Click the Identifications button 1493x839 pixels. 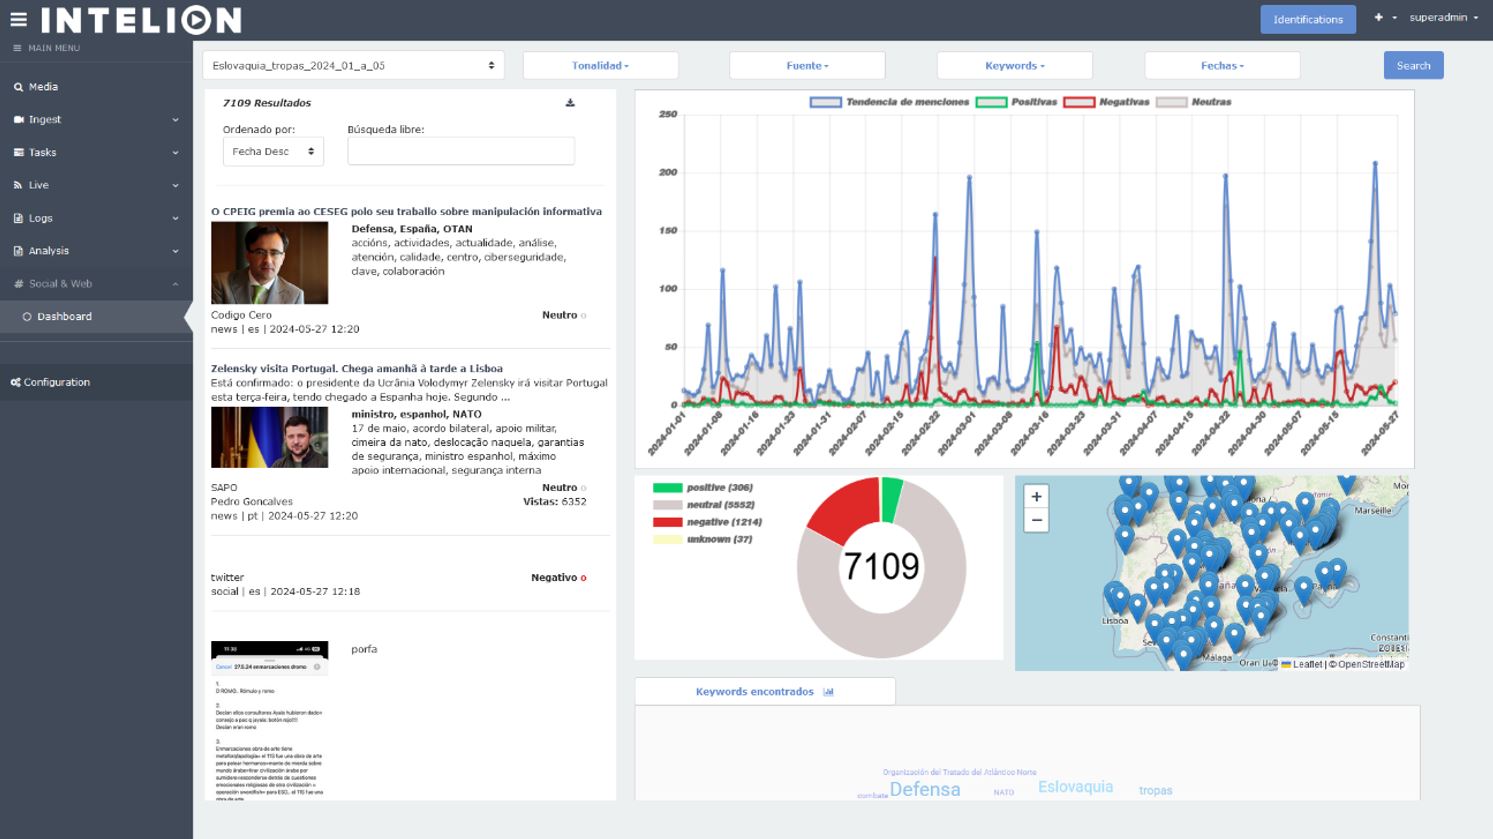[1307, 19]
